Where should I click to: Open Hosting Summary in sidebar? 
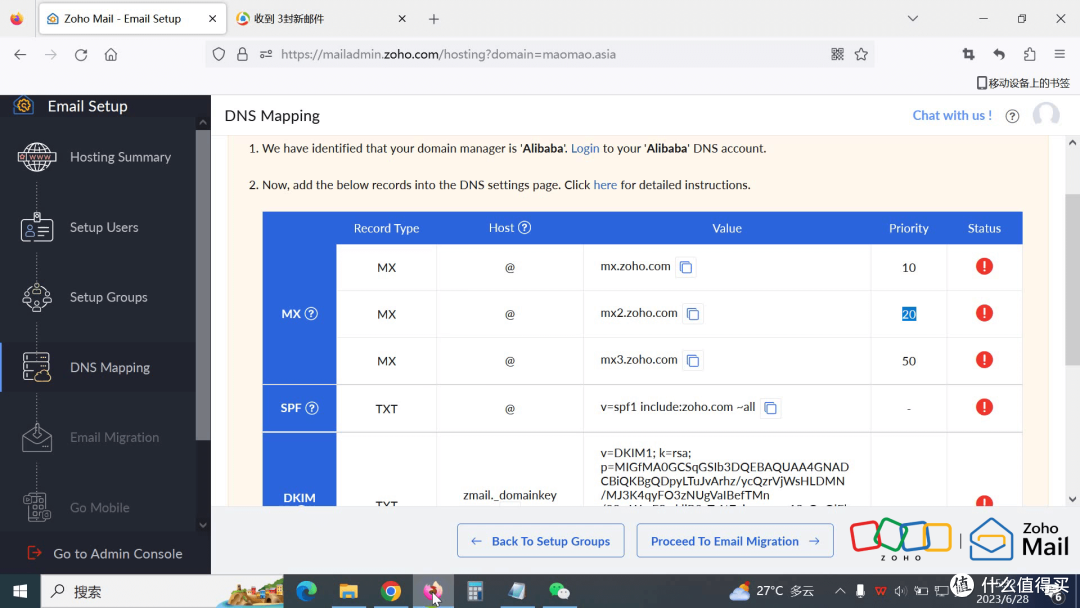[x=98, y=157]
